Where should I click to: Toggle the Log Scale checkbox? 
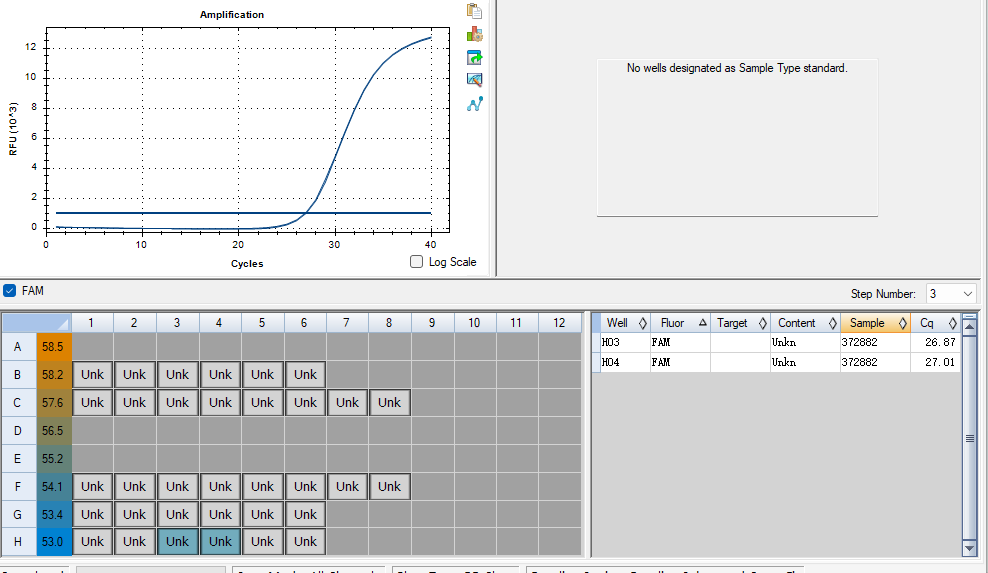(x=416, y=262)
